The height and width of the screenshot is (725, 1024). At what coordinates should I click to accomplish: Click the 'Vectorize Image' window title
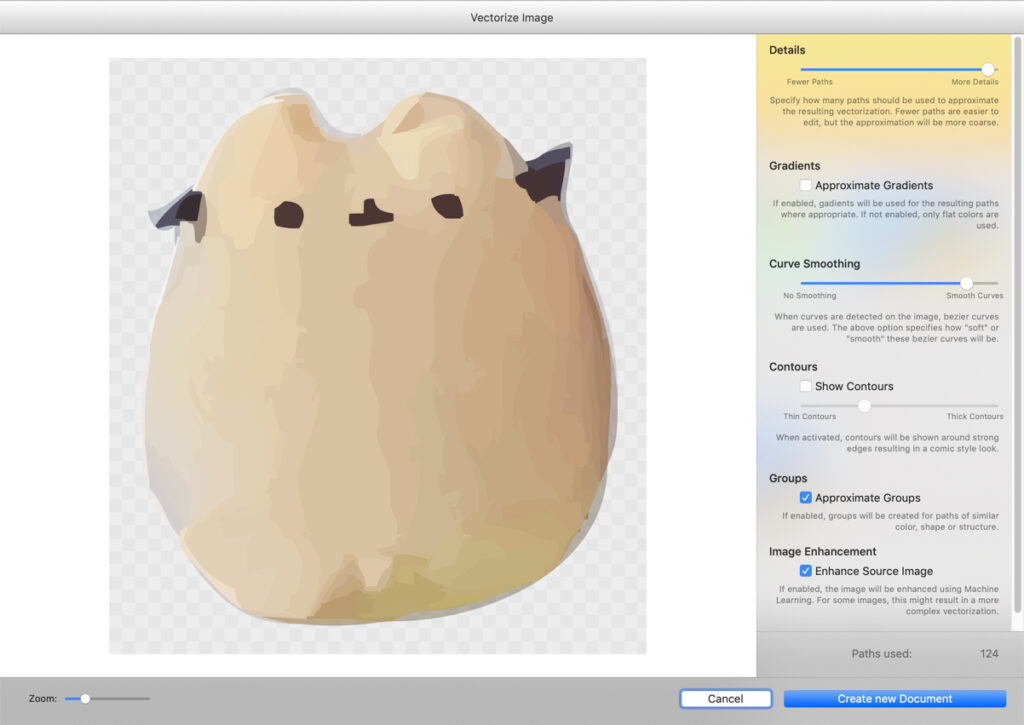pos(512,18)
